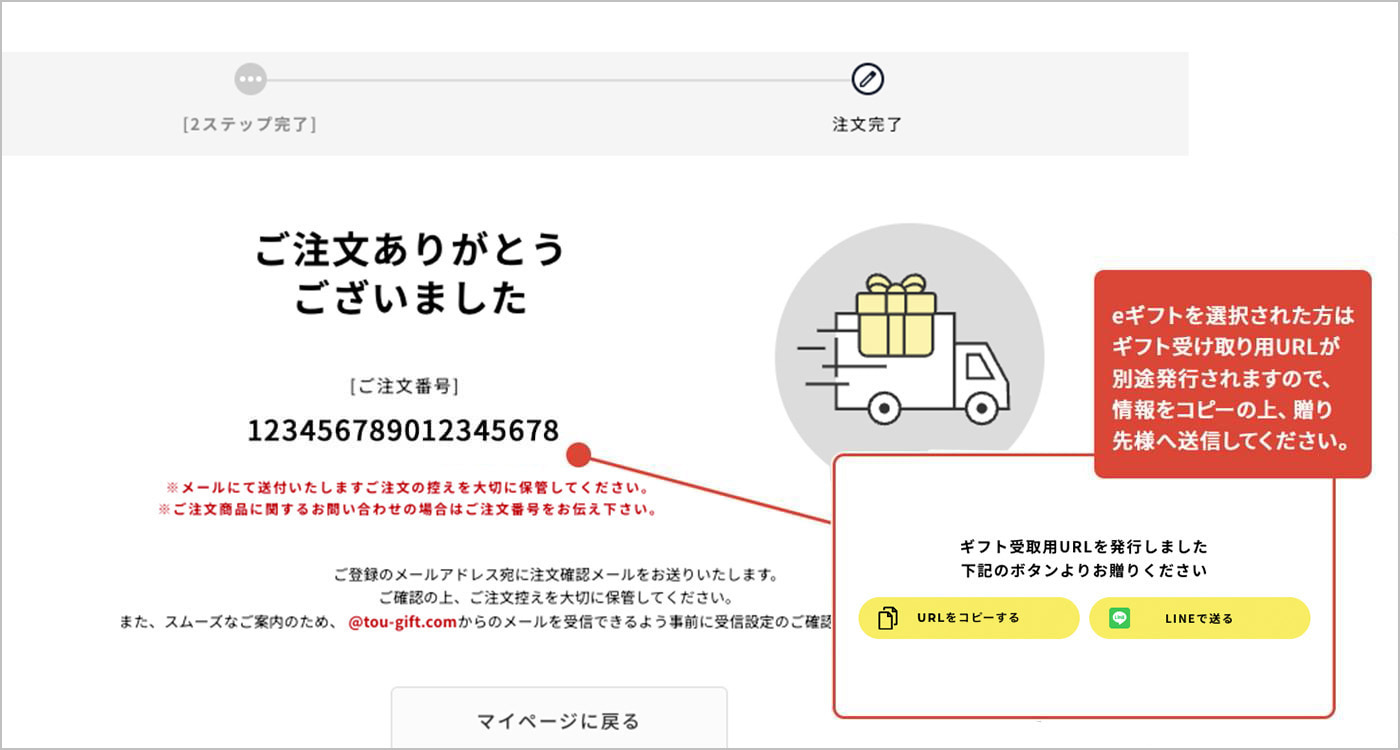
Task: Click the [ご注文番号] label
Action: pos(405,386)
